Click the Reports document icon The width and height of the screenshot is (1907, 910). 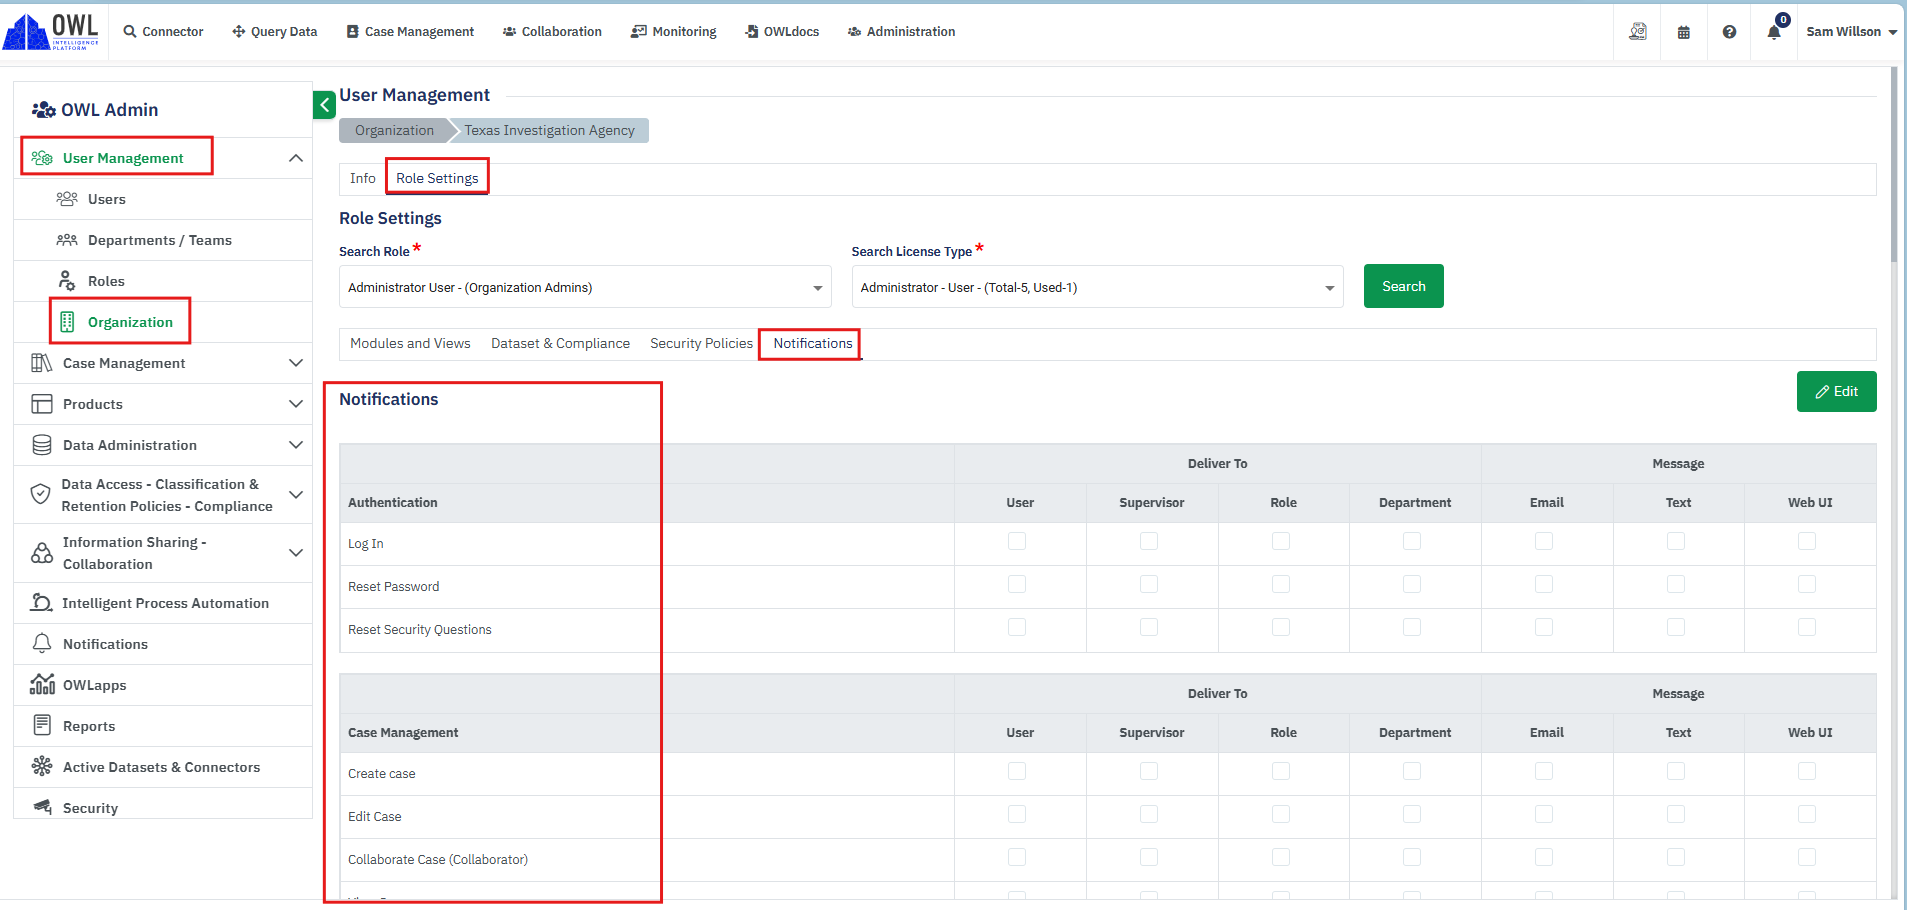click(42, 726)
